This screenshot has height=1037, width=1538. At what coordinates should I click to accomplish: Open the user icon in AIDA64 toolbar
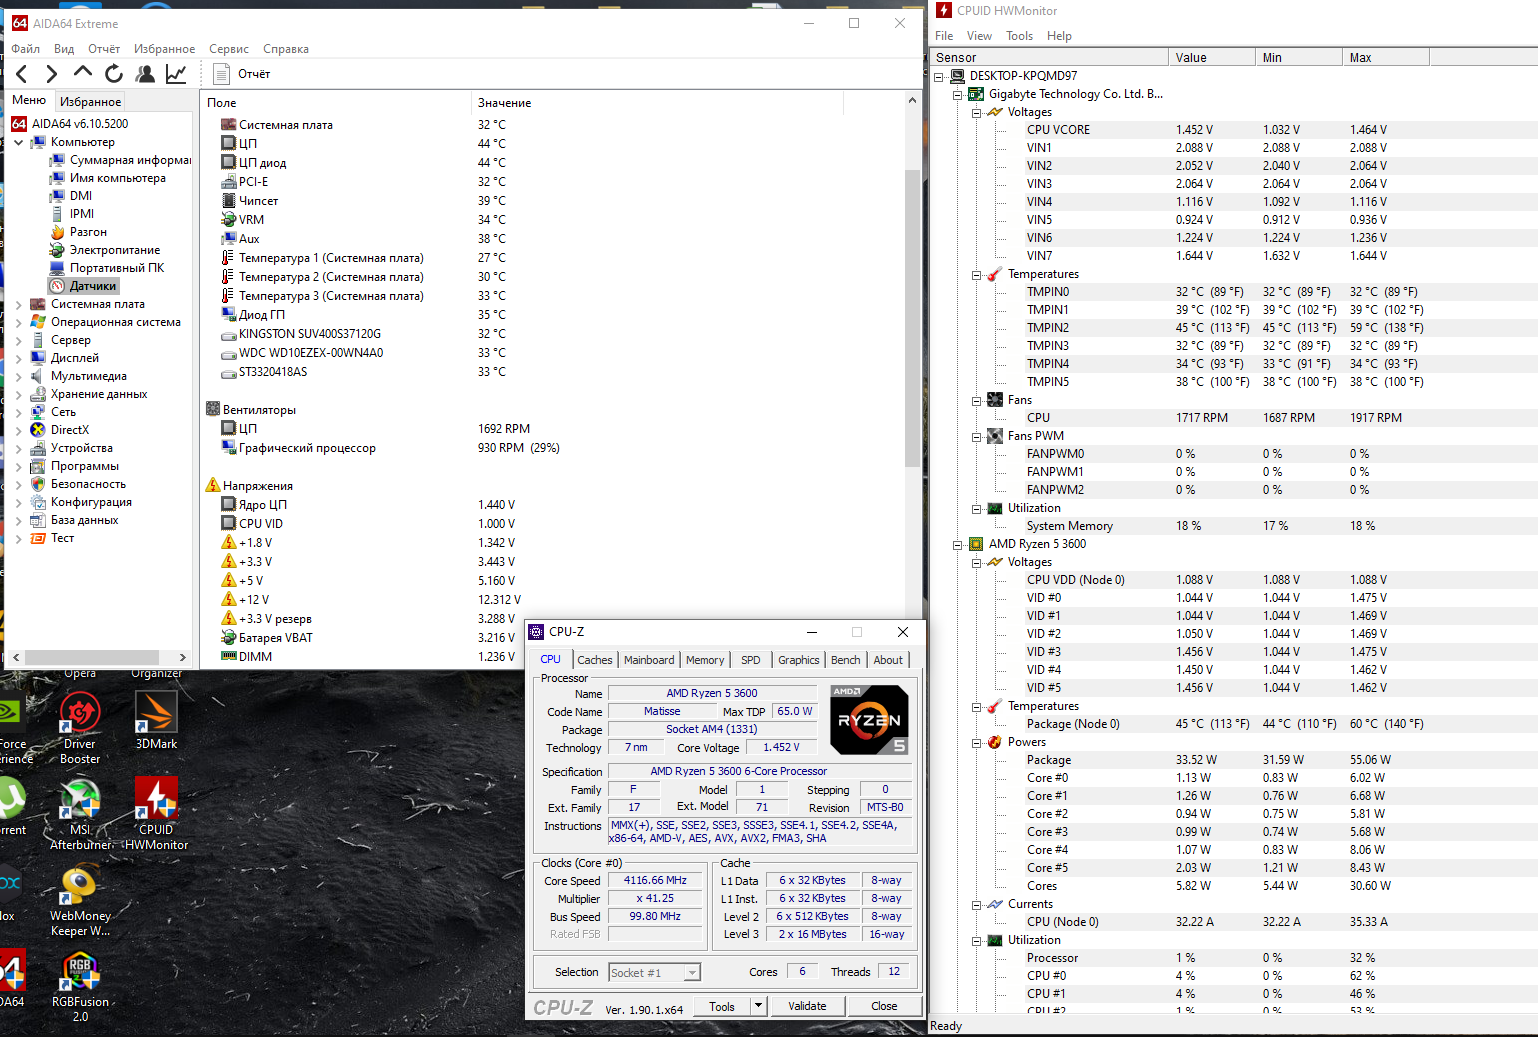(x=145, y=73)
